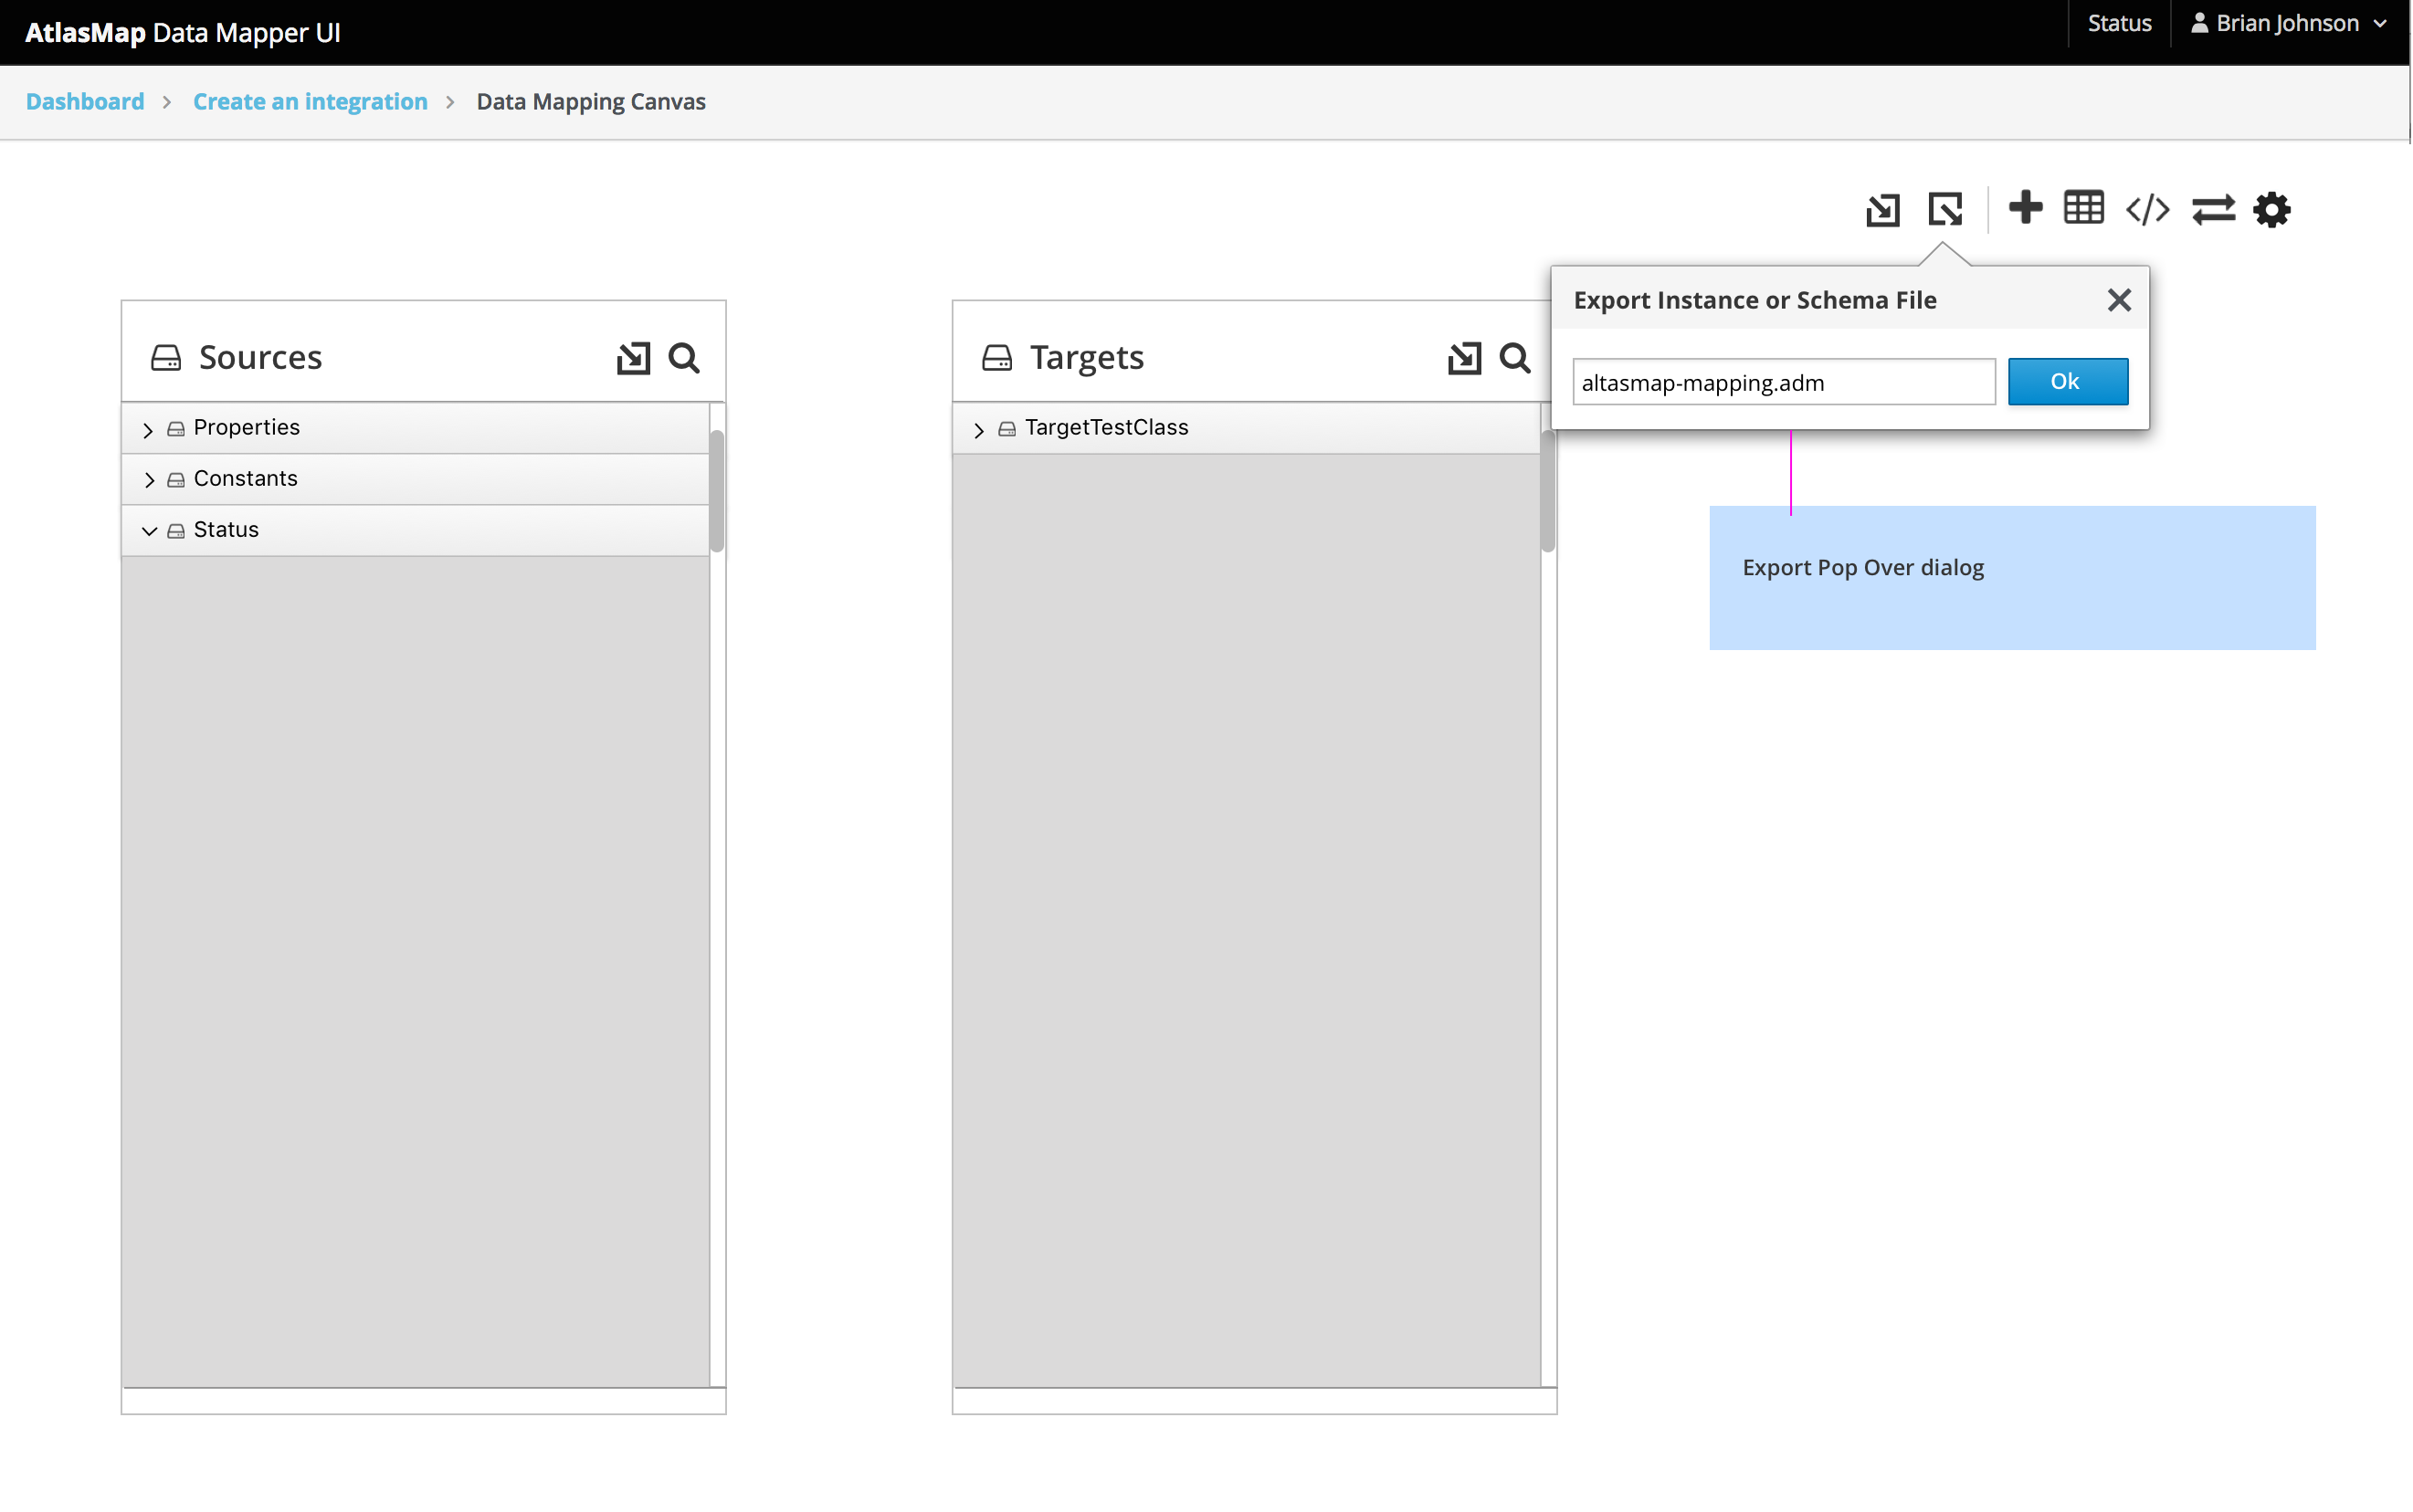Image resolution: width=2413 pixels, height=1512 pixels.
Task: Expand the Constants section
Action: click(x=149, y=479)
